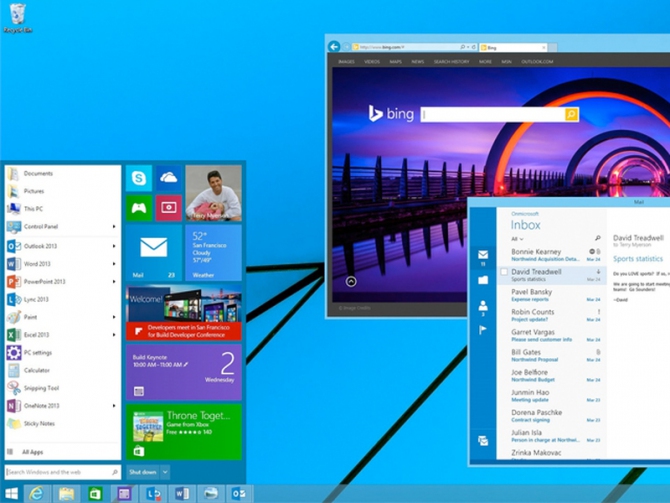Open Documents from Start menu list
670x503 pixels.
(63, 174)
